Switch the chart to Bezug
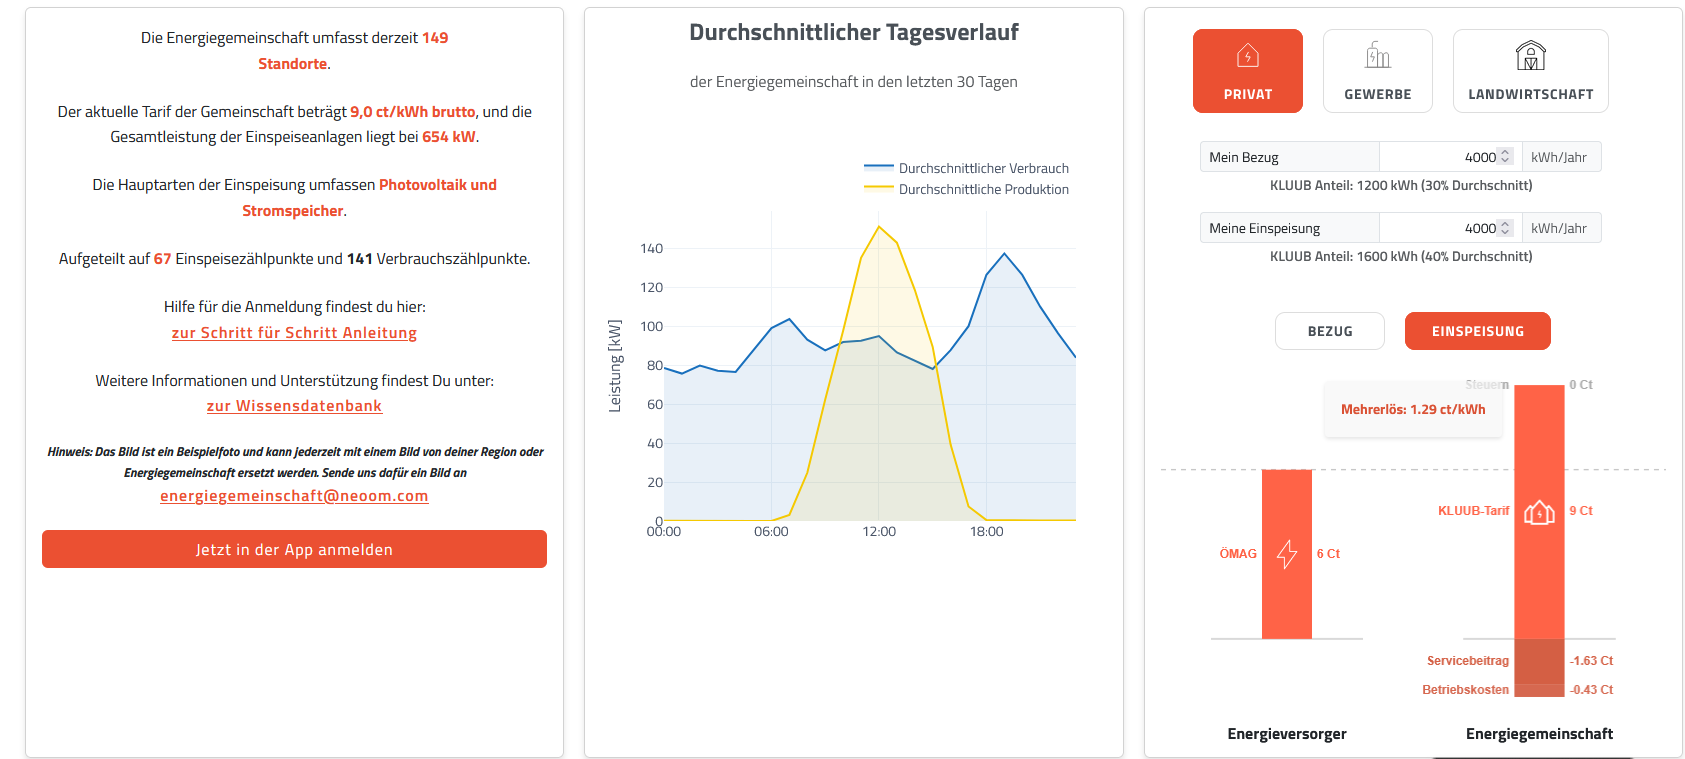The width and height of the screenshot is (1685, 759). 1329,331
